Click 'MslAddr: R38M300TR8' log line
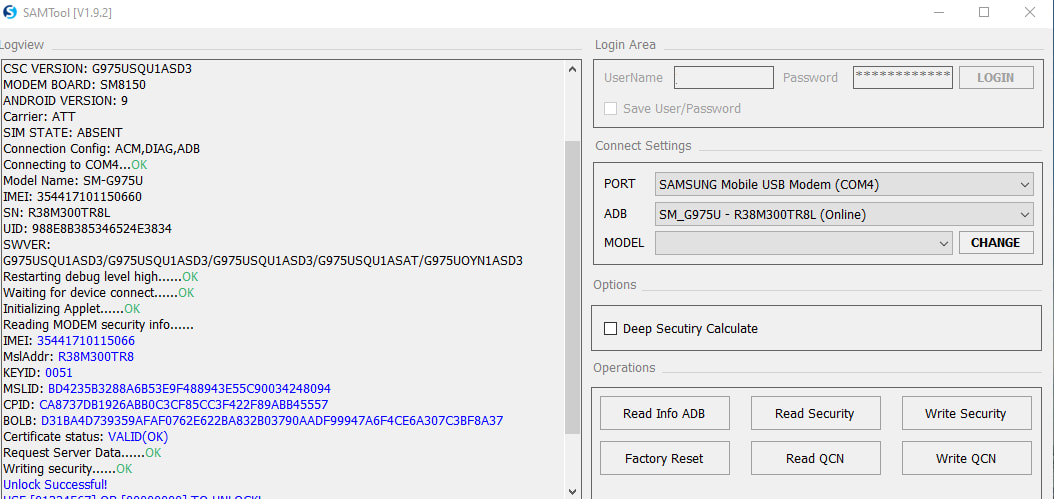Image resolution: width=1054 pixels, height=499 pixels. pos(69,356)
